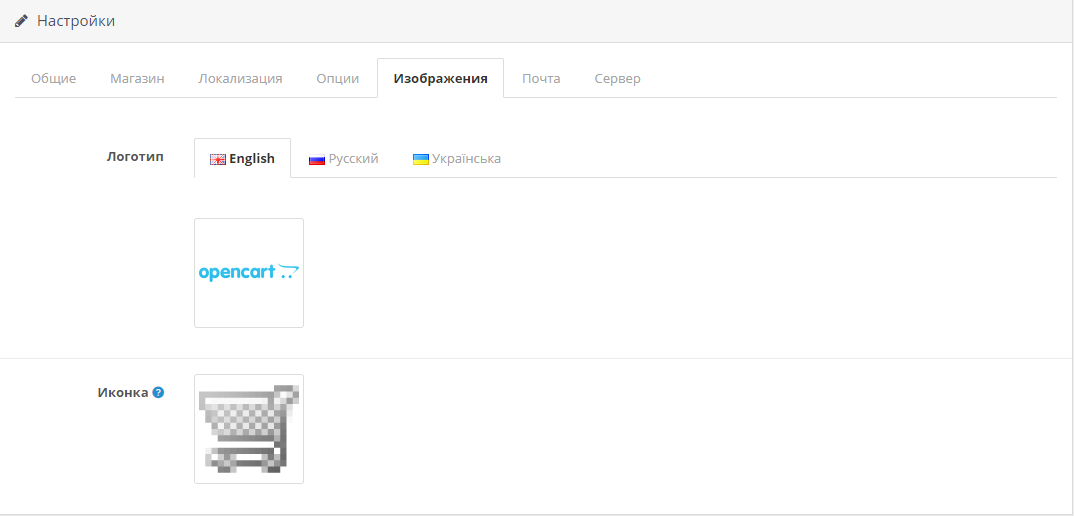Switch to the Сервер tab

(x=617, y=78)
